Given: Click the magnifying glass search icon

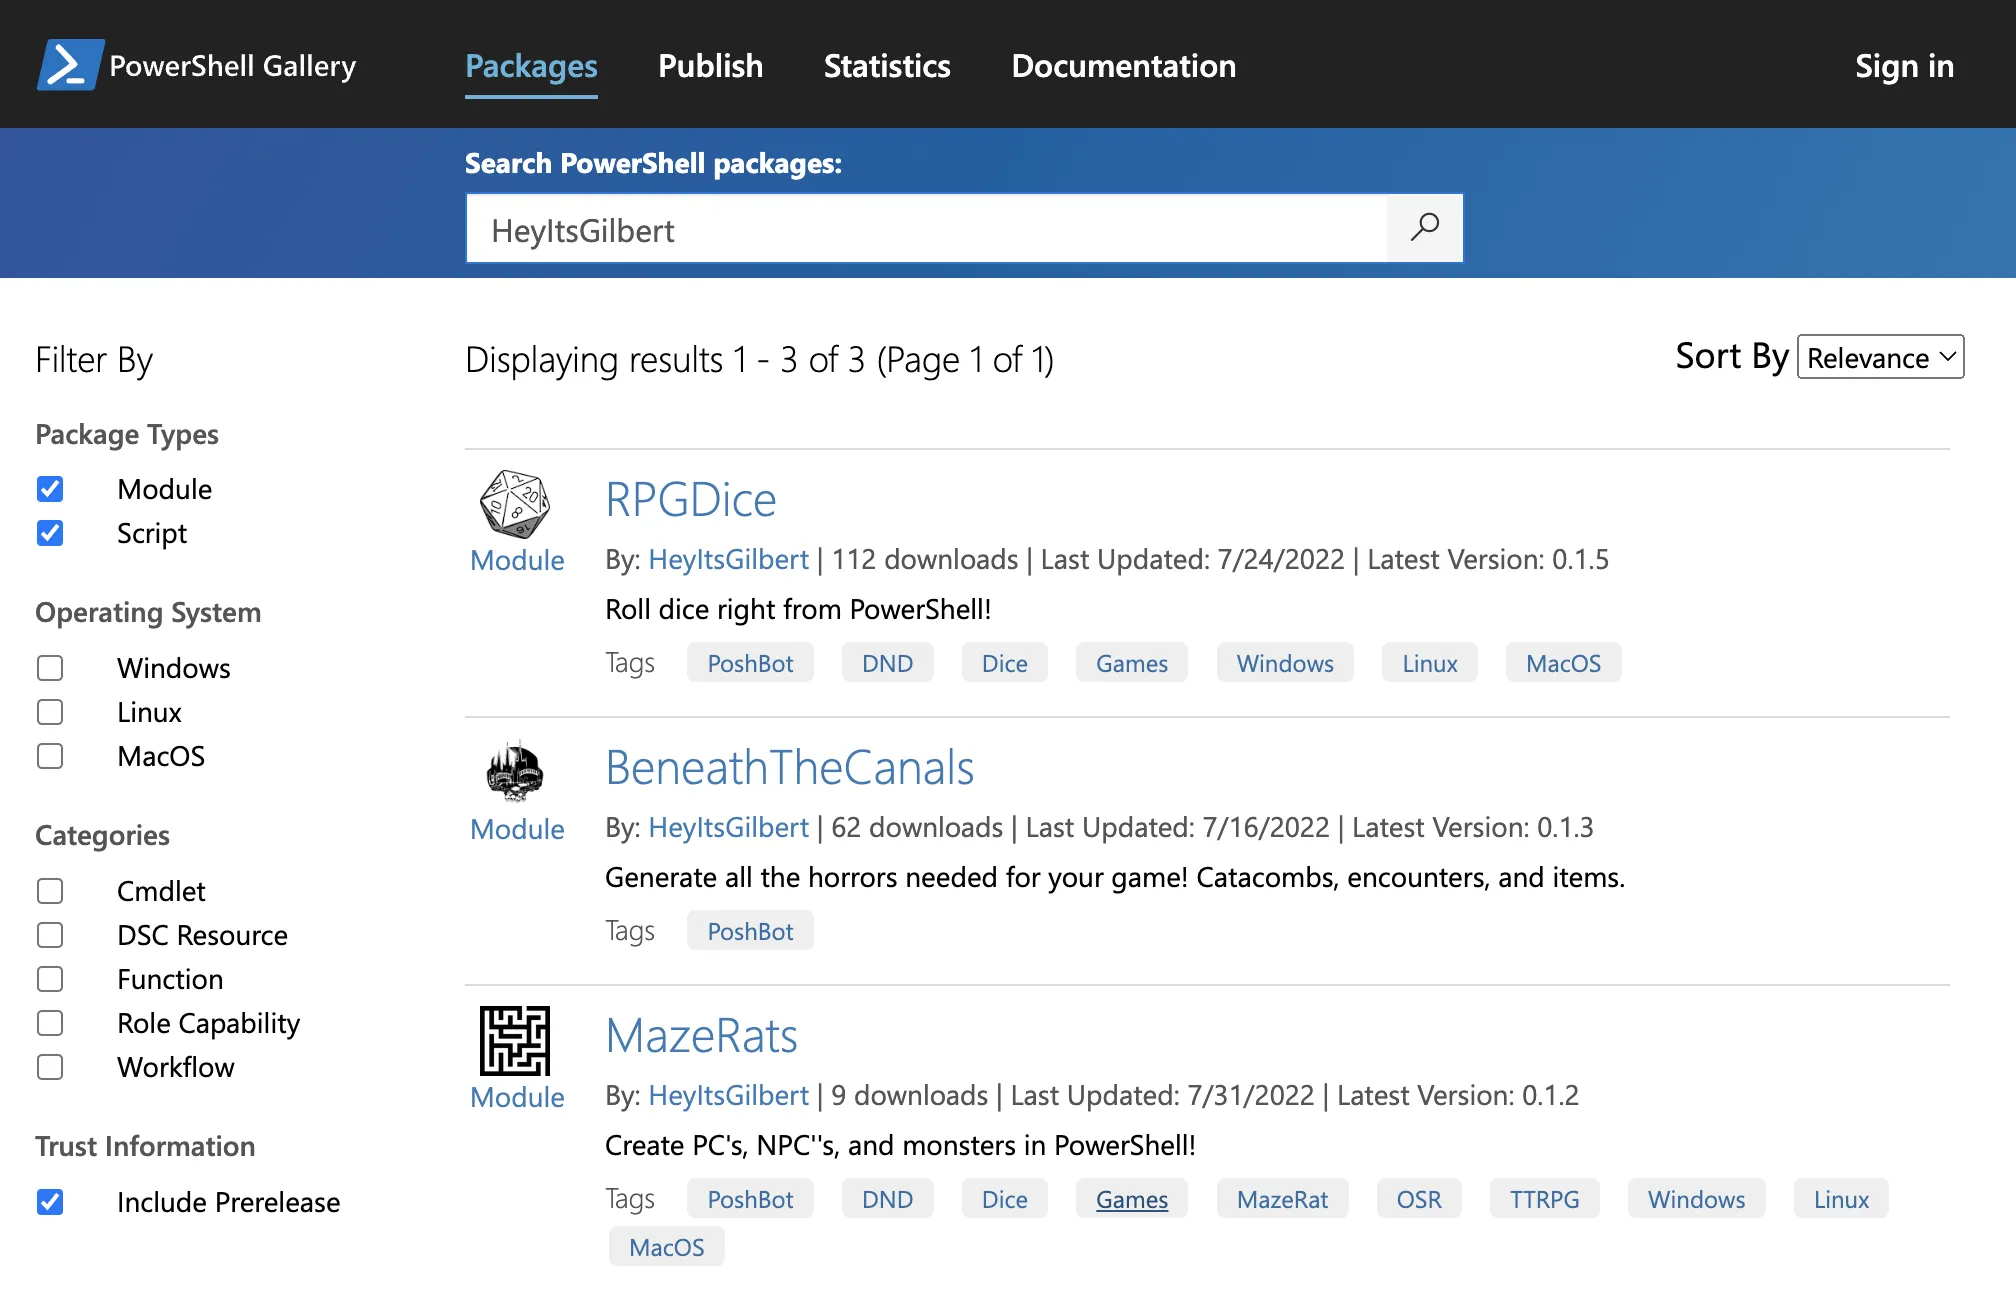Looking at the screenshot, I should coord(1425,229).
